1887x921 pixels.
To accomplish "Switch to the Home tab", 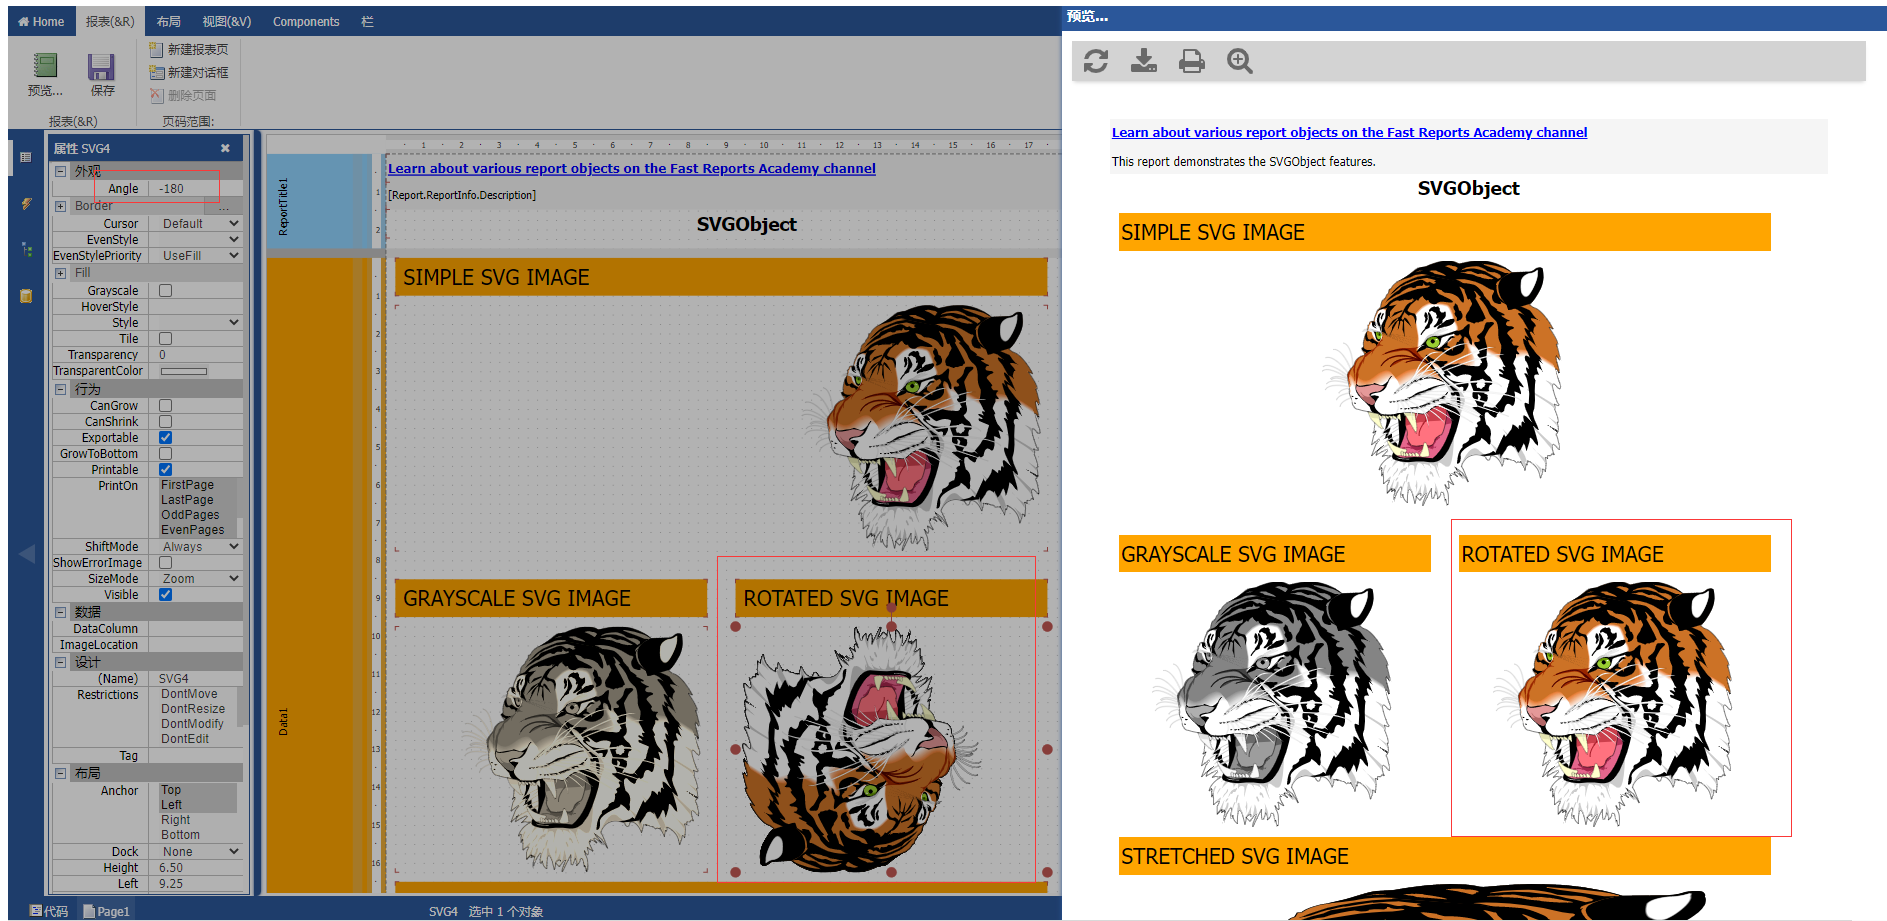I will click(x=41, y=21).
